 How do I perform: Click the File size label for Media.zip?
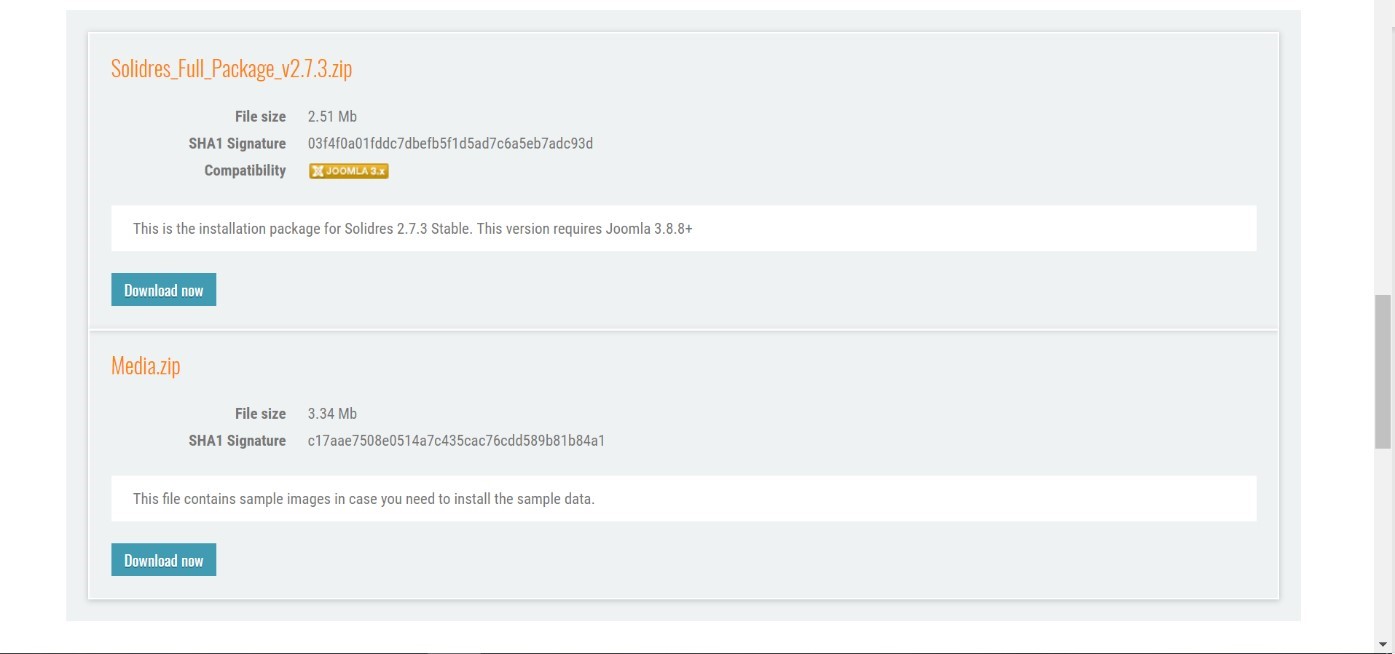260,414
